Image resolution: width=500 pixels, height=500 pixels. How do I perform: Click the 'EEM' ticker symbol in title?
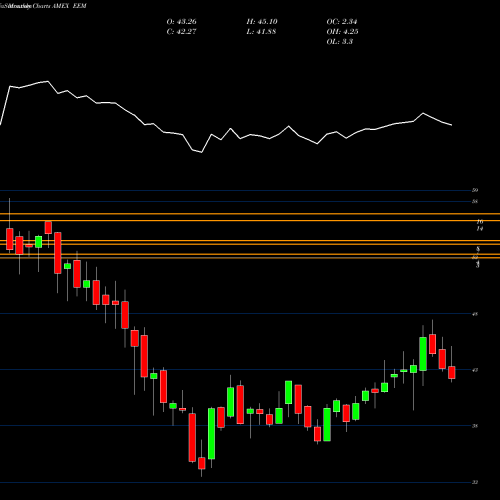tap(80, 6)
